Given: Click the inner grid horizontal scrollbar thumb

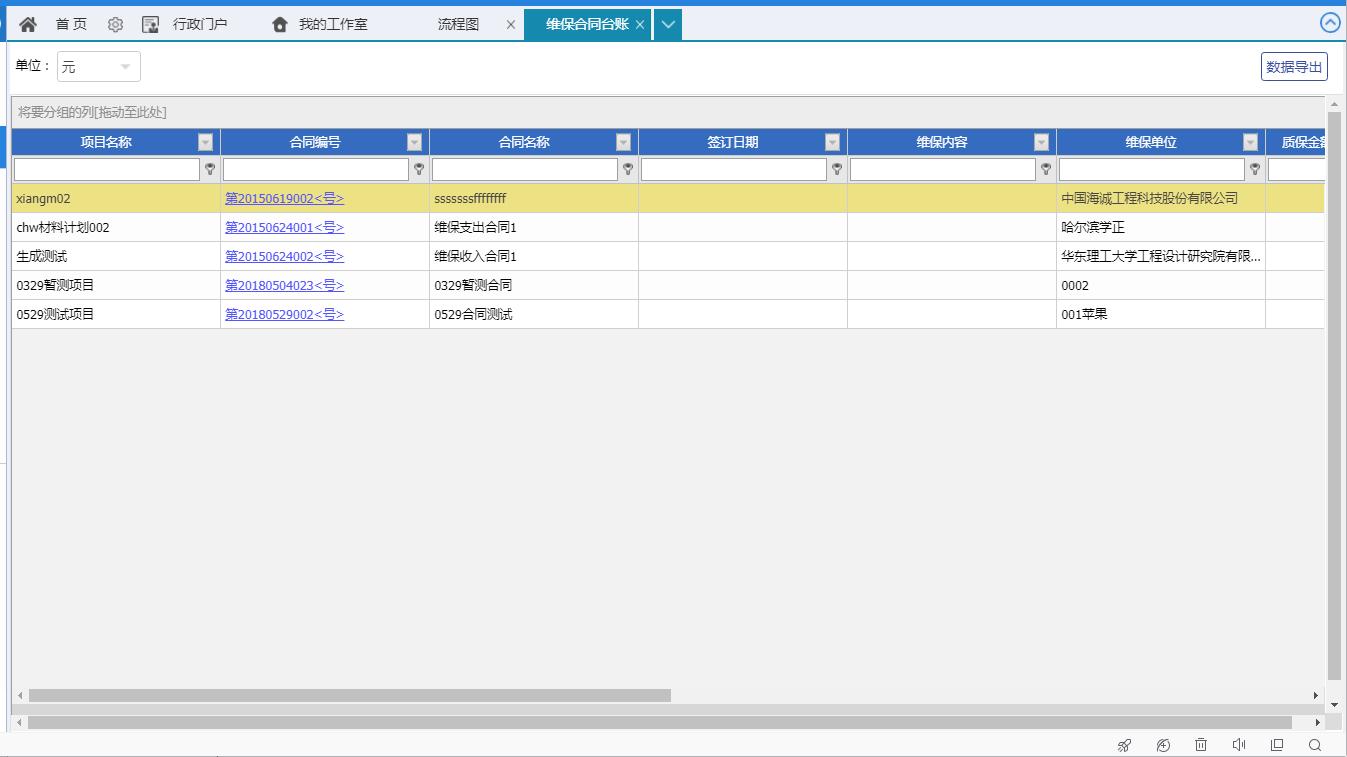Looking at the screenshot, I should tap(350, 695).
